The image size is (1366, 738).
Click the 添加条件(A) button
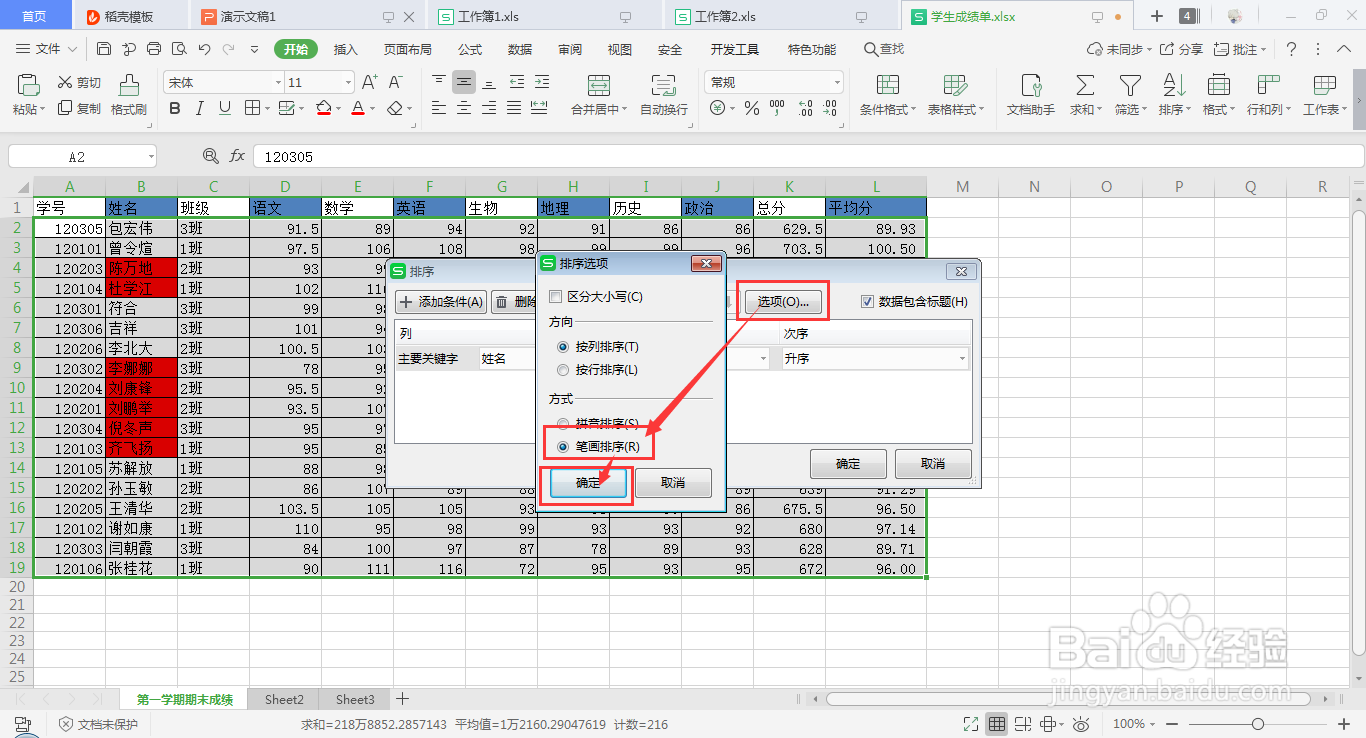pyautogui.click(x=439, y=301)
